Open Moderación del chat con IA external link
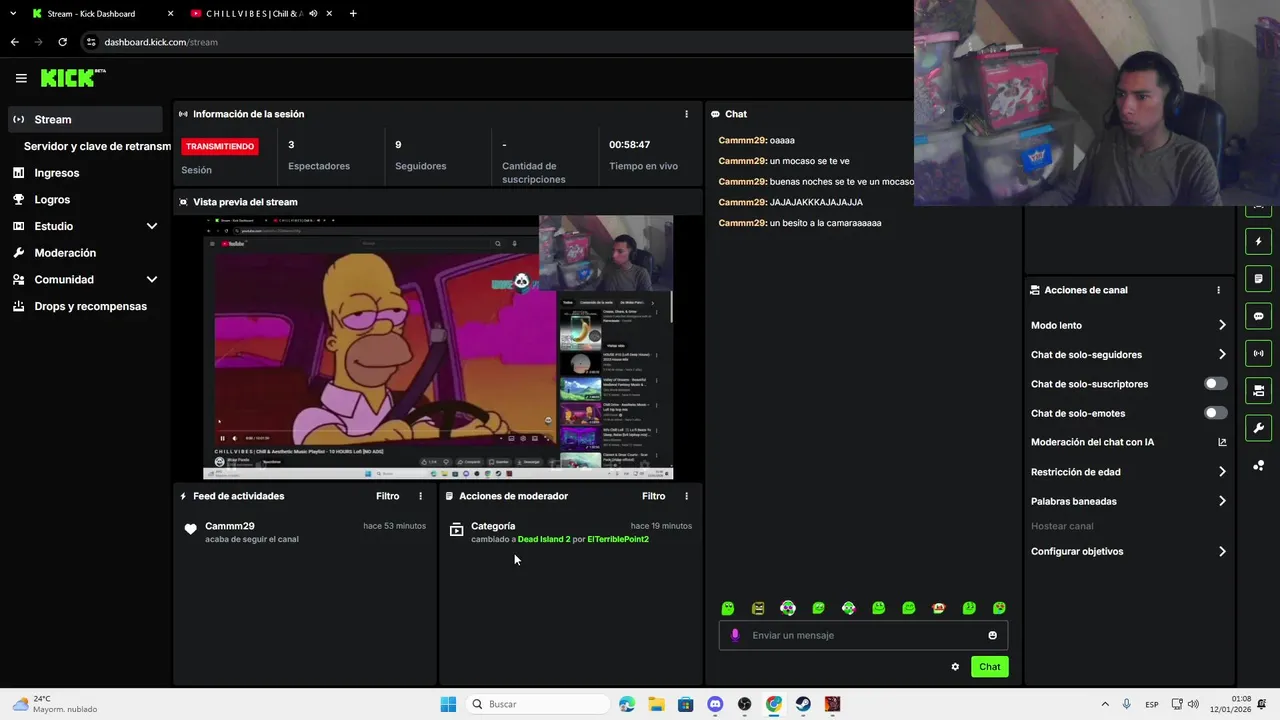 click(1222, 442)
